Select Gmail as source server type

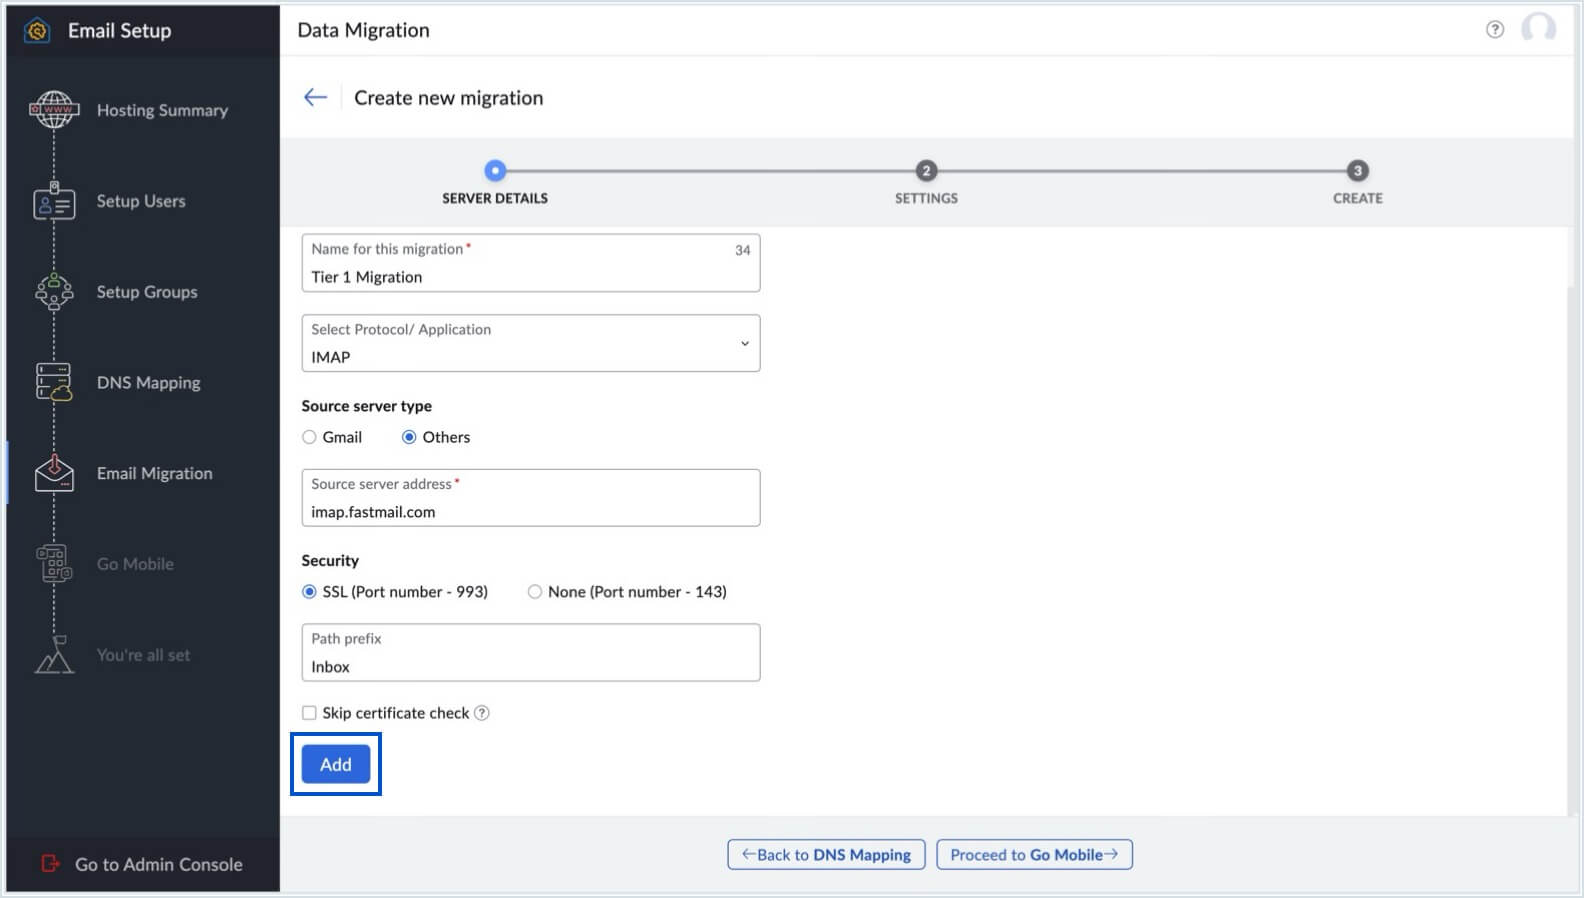pyautogui.click(x=310, y=437)
